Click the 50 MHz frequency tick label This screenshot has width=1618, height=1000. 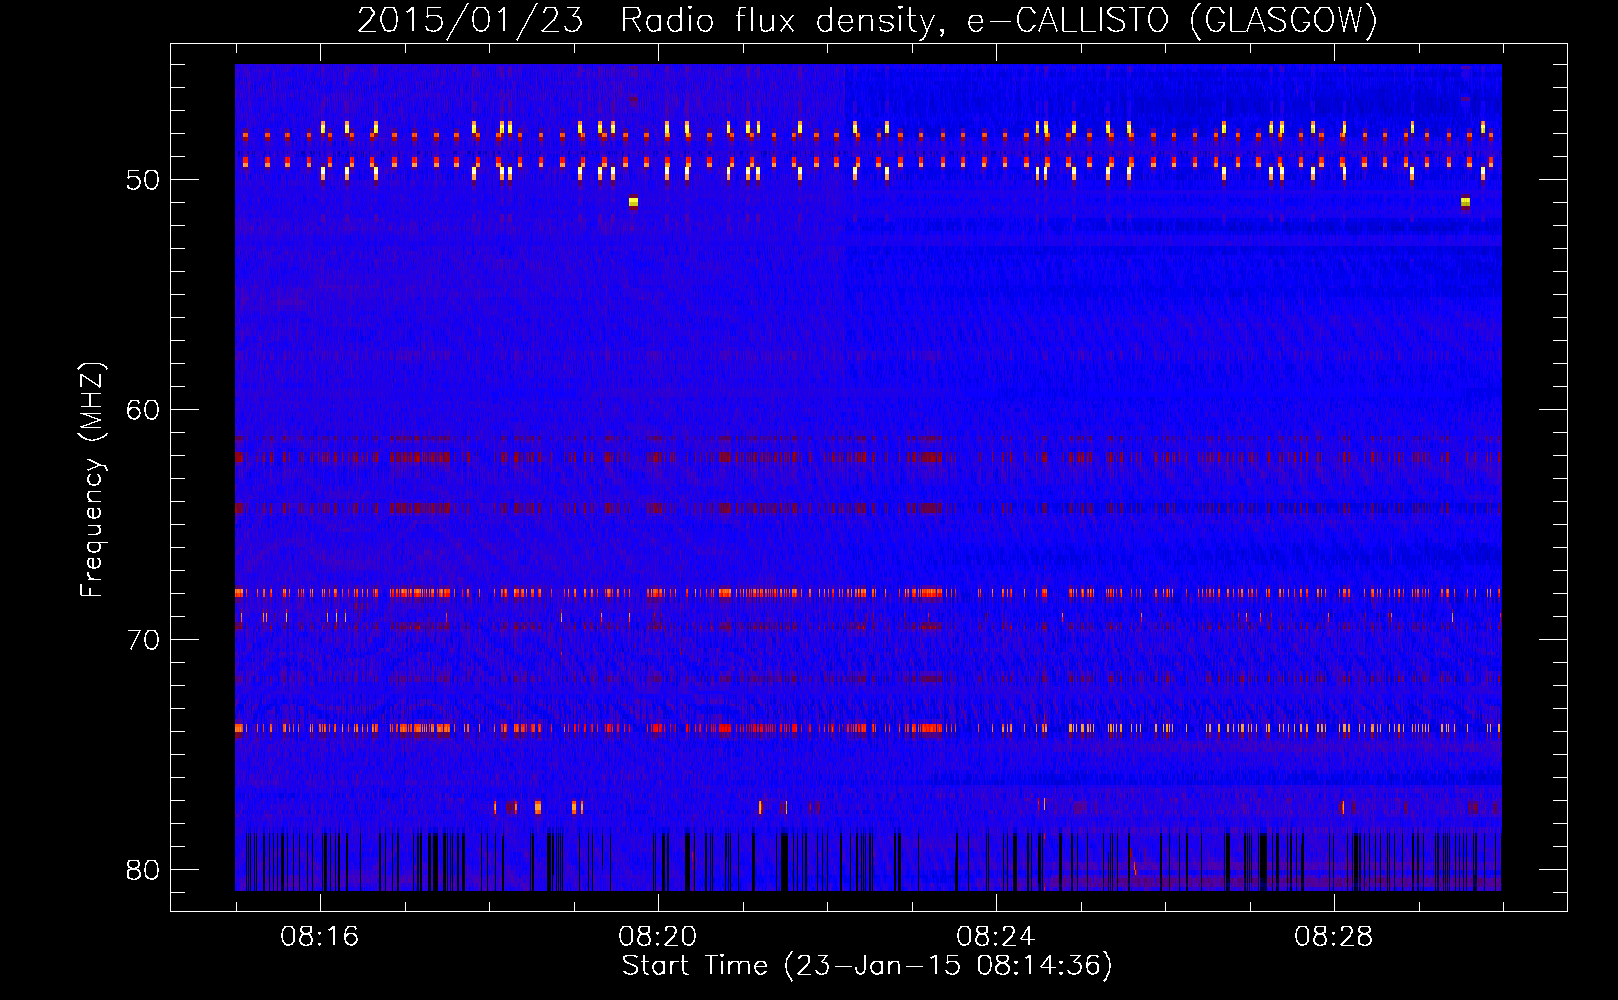click(x=143, y=180)
